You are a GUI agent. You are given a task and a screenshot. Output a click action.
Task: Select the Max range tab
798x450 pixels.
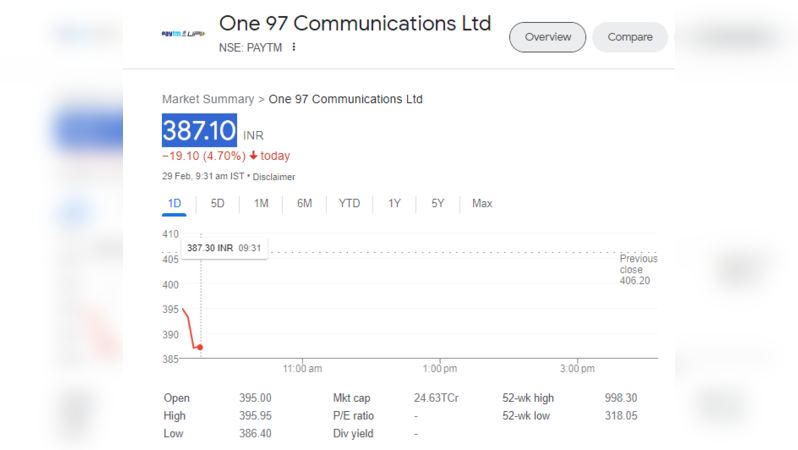[482, 204]
